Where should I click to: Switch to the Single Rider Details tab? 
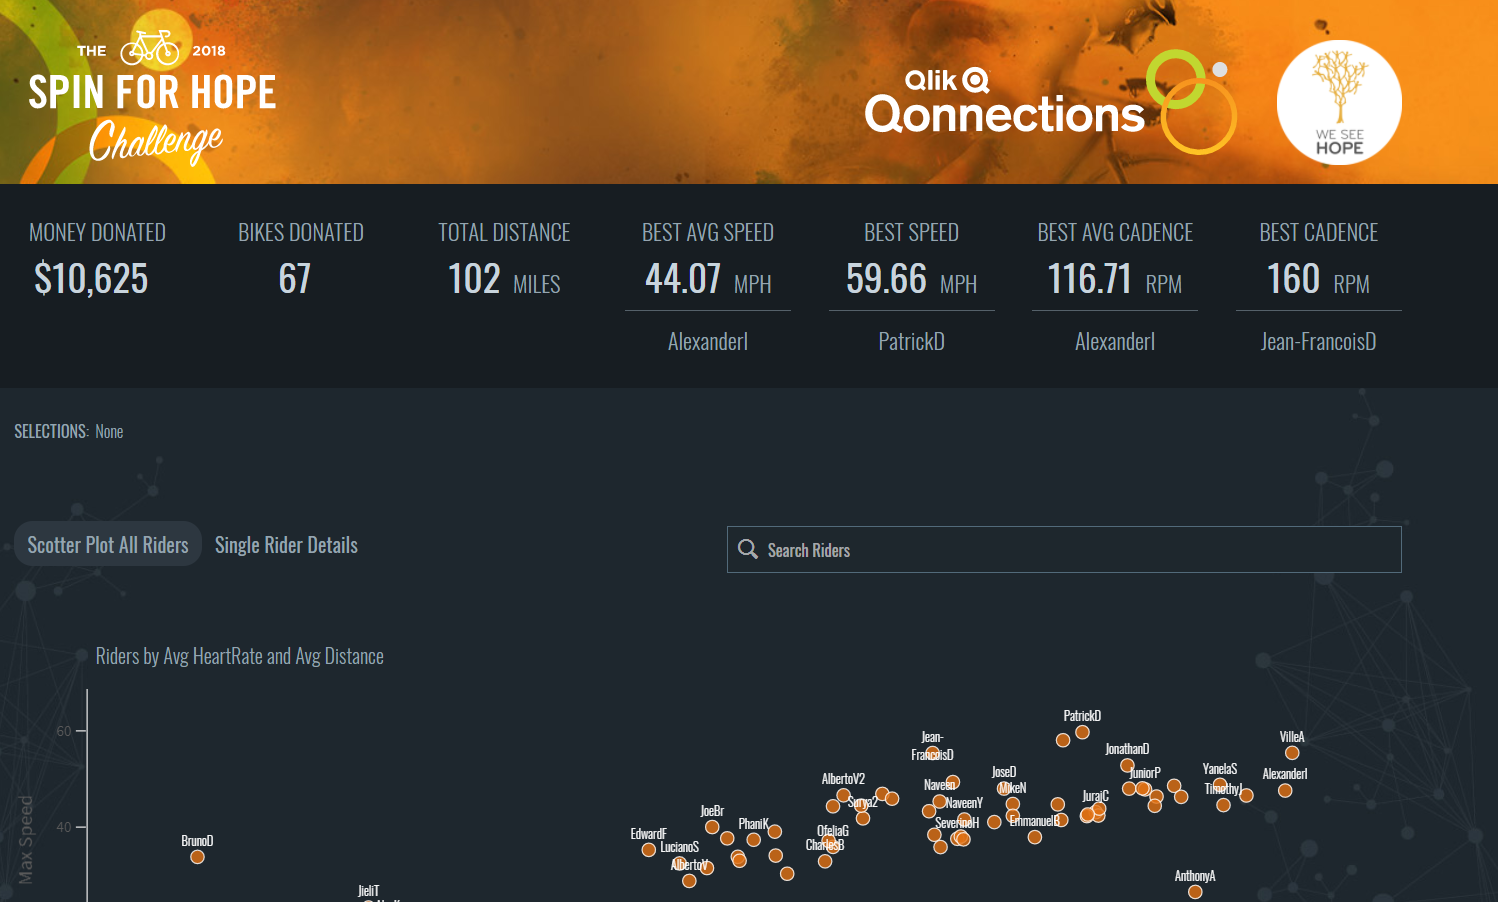pos(286,545)
